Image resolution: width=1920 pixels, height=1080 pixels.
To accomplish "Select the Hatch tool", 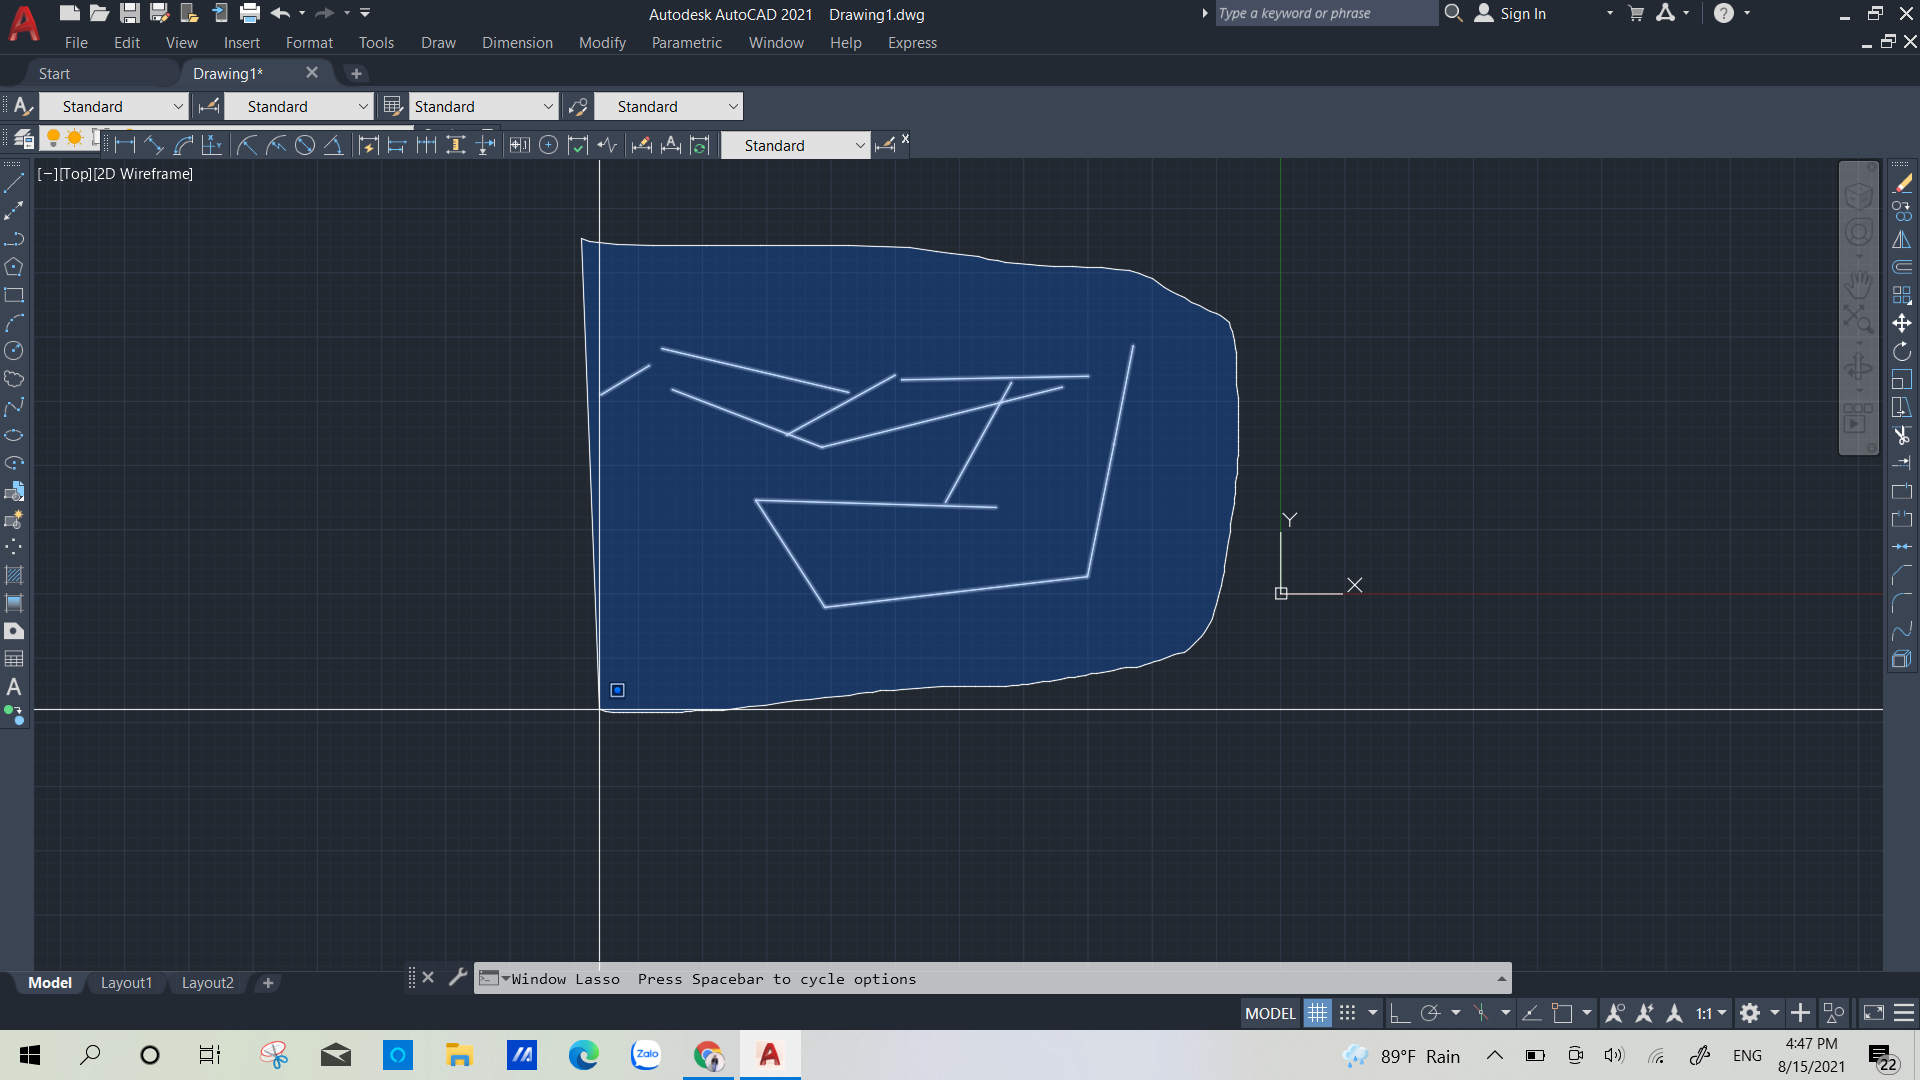I will coord(14,575).
